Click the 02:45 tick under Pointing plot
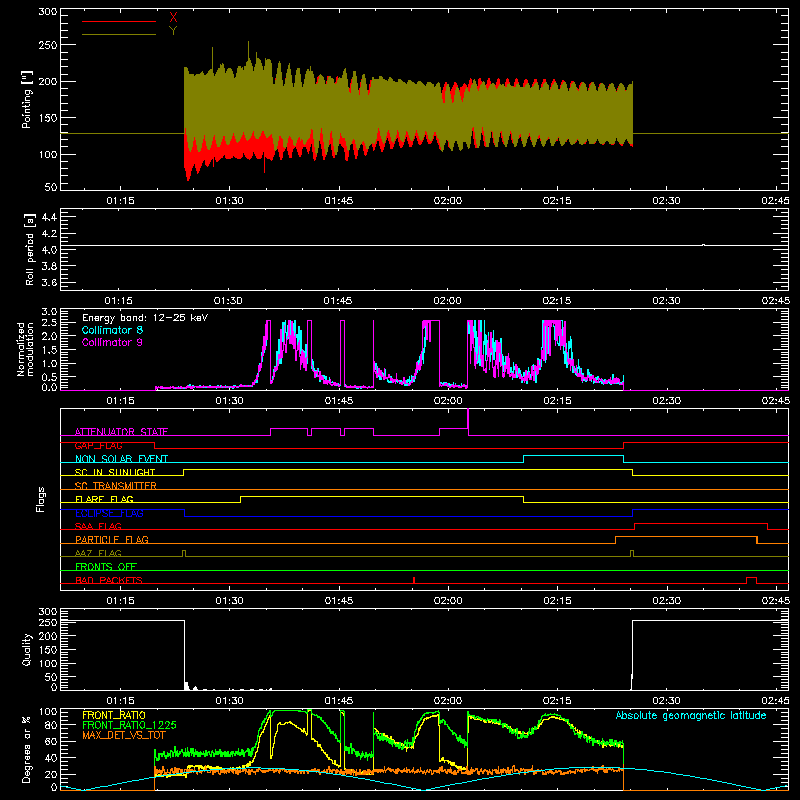This screenshot has height=800, width=800. (776, 201)
